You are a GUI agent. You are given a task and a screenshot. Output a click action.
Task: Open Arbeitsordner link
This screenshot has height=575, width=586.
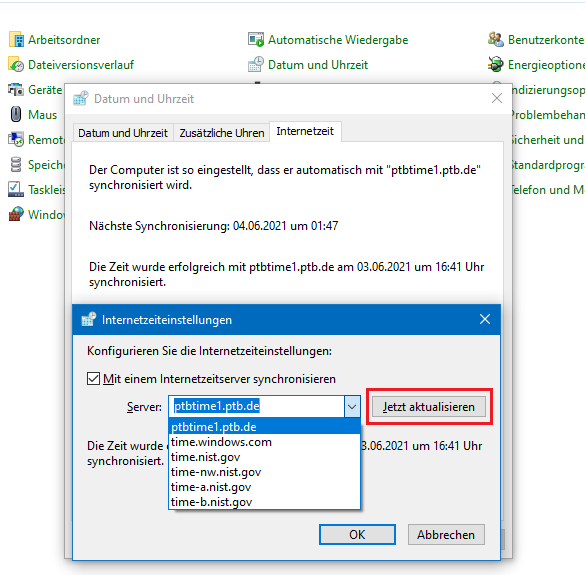pos(64,40)
